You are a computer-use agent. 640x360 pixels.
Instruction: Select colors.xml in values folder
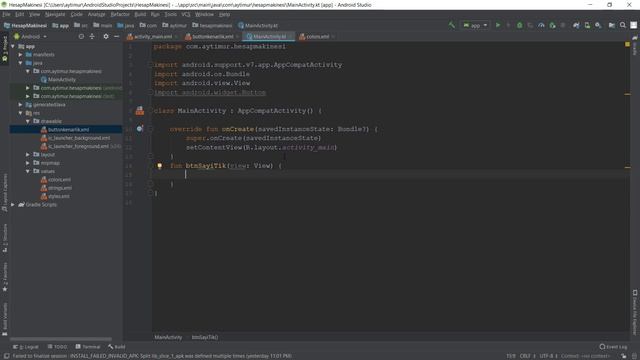(59, 180)
